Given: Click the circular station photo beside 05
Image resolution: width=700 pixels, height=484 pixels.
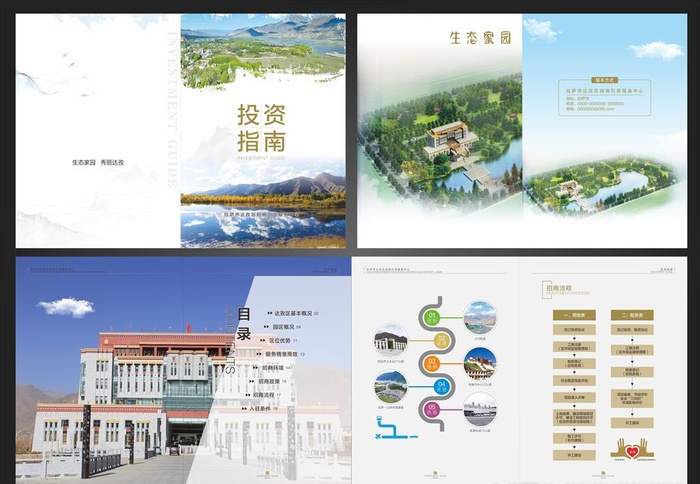Looking at the screenshot, I should click(480, 409).
